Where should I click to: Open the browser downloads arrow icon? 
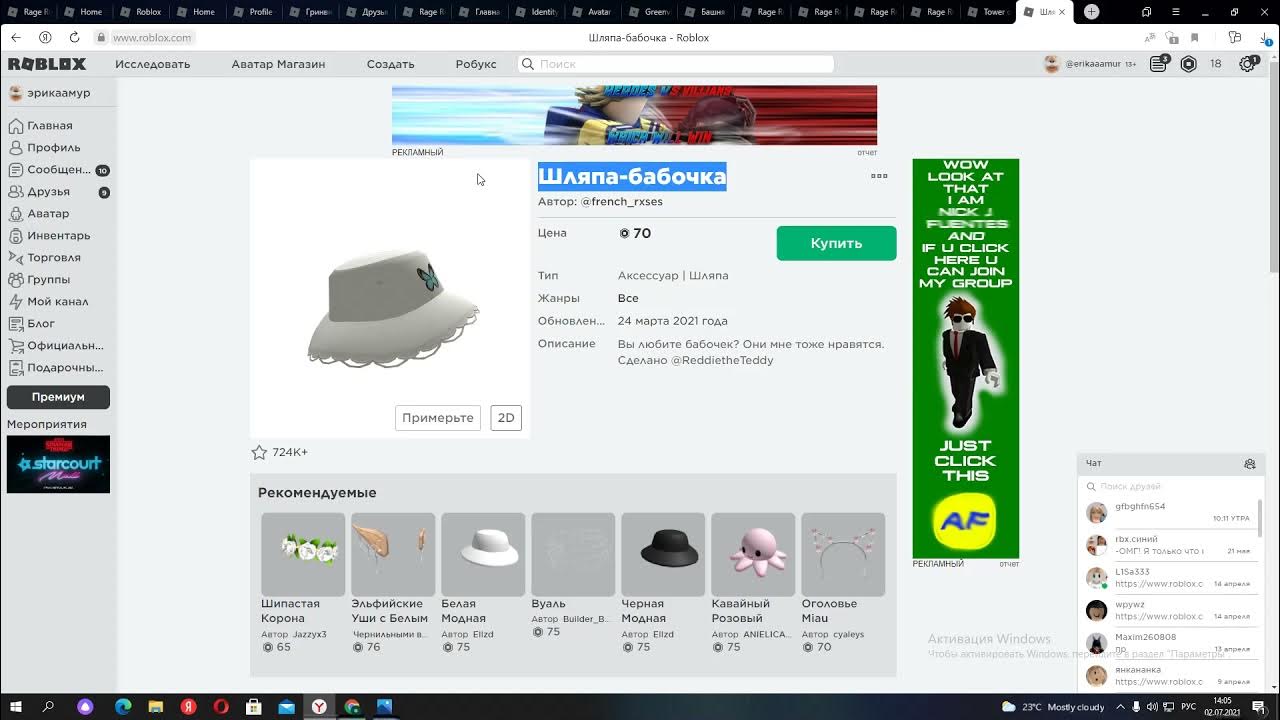click(1265, 37)
